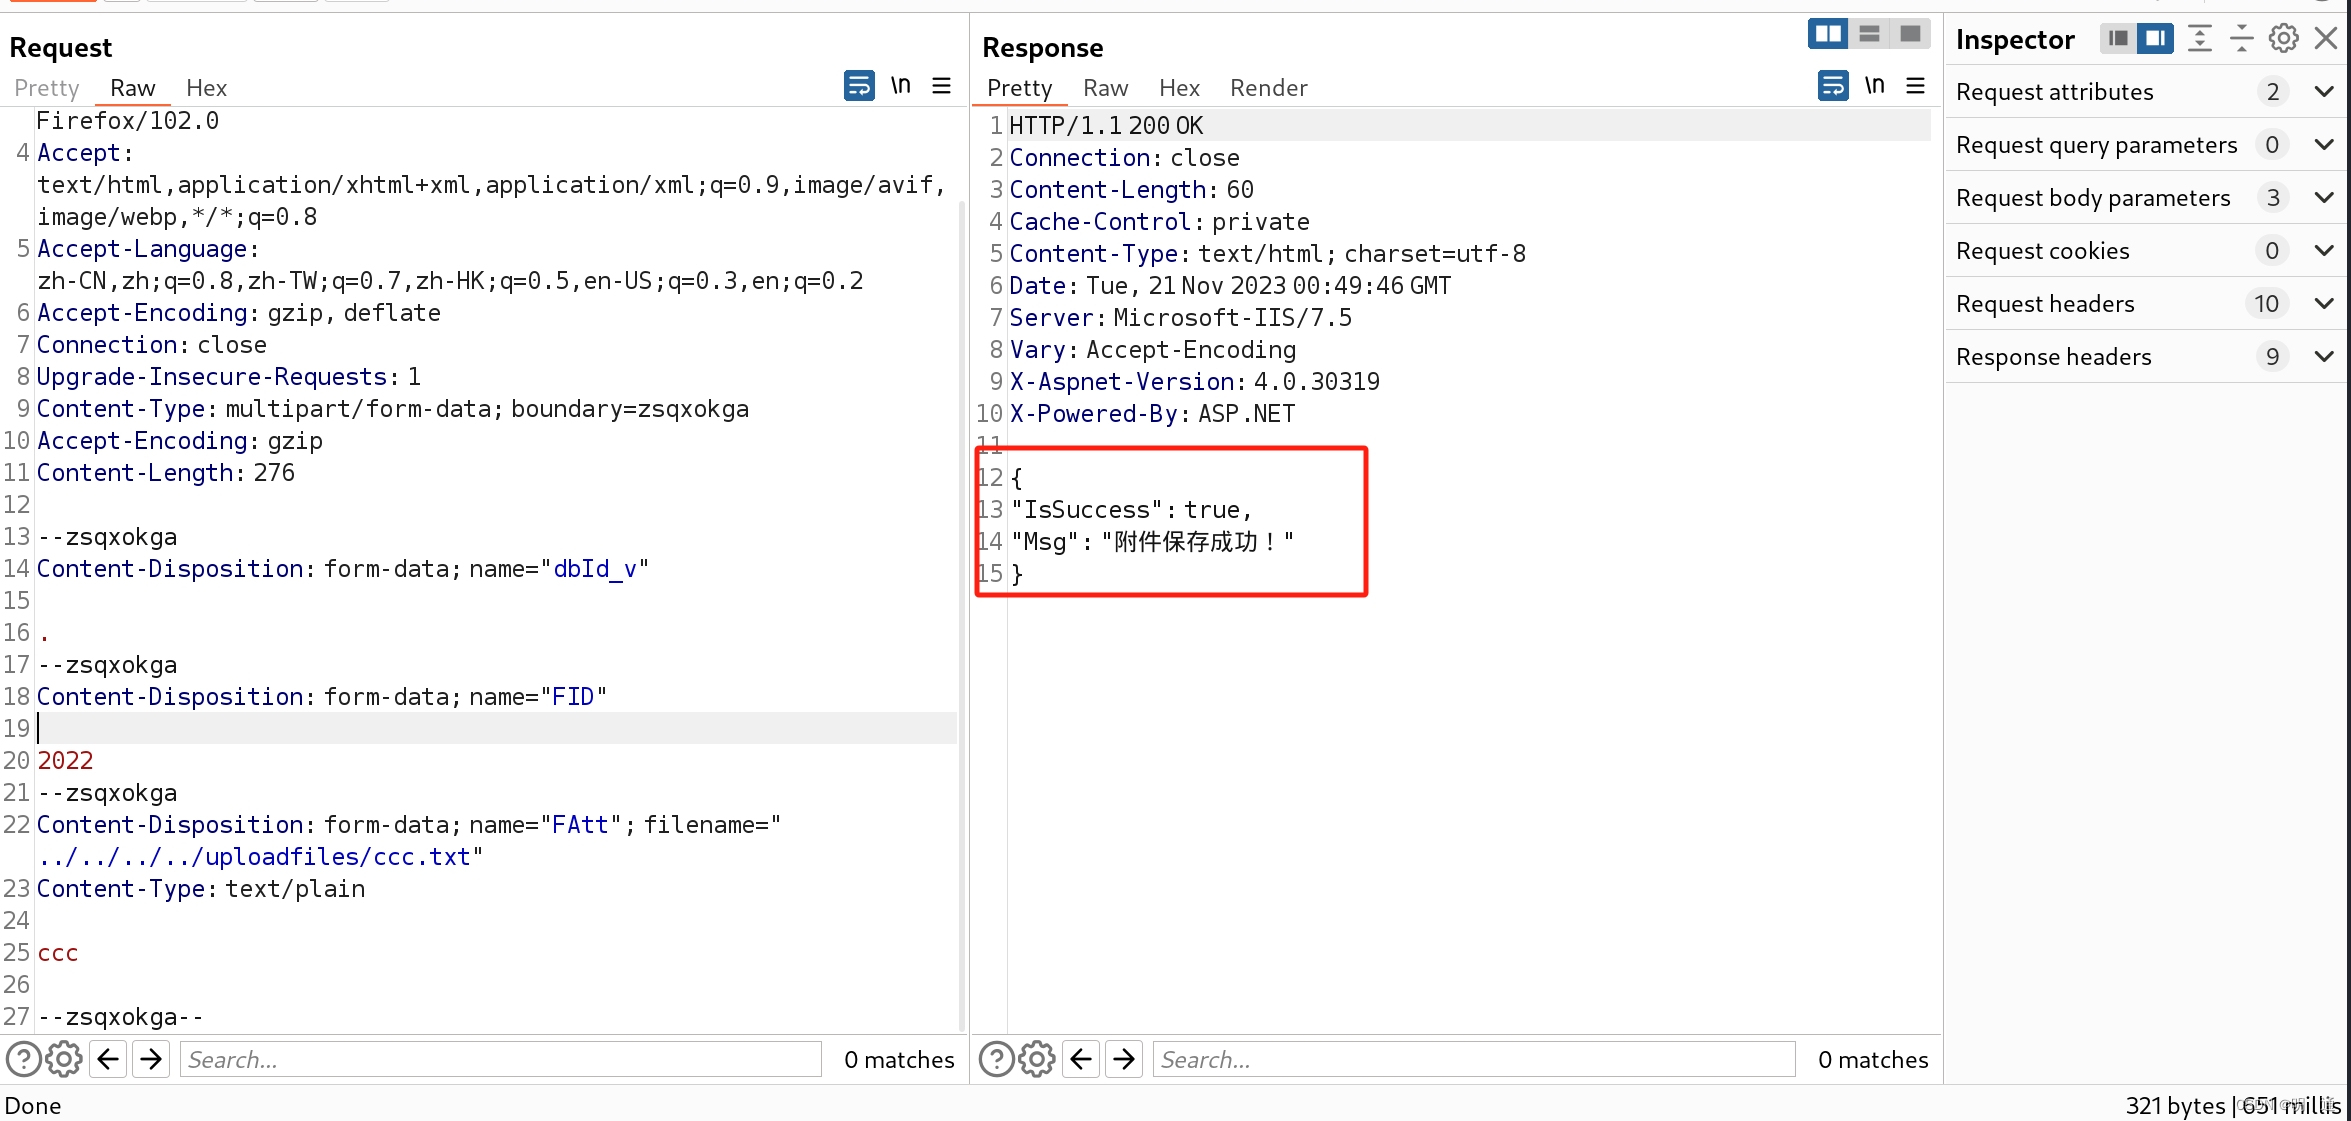Toggle word wrap icon in Request panel
2351x1121 pixels.
(859, 86)
